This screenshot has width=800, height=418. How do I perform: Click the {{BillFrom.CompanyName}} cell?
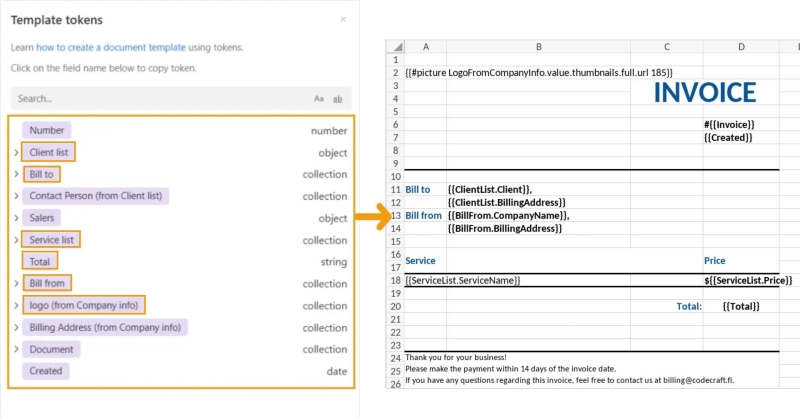538,215
